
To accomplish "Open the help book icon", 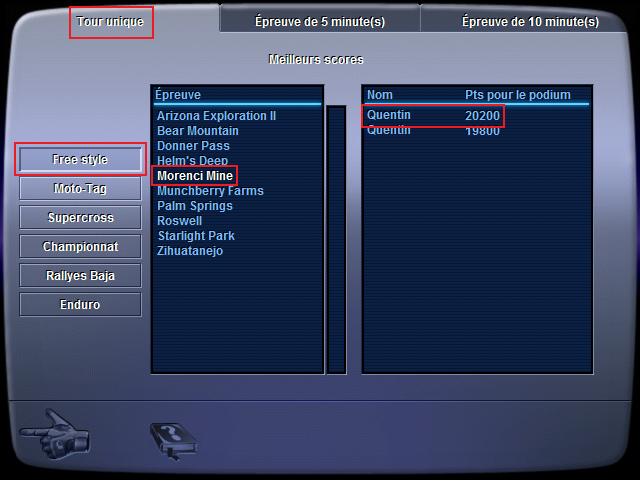I will 174,441.
